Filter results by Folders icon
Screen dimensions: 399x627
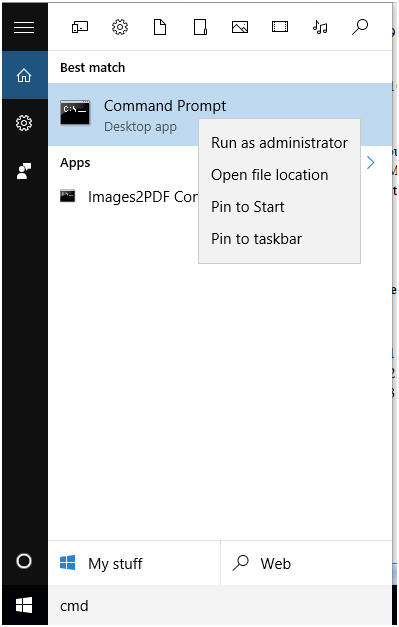pyautogui.click(x=200, y=27)
